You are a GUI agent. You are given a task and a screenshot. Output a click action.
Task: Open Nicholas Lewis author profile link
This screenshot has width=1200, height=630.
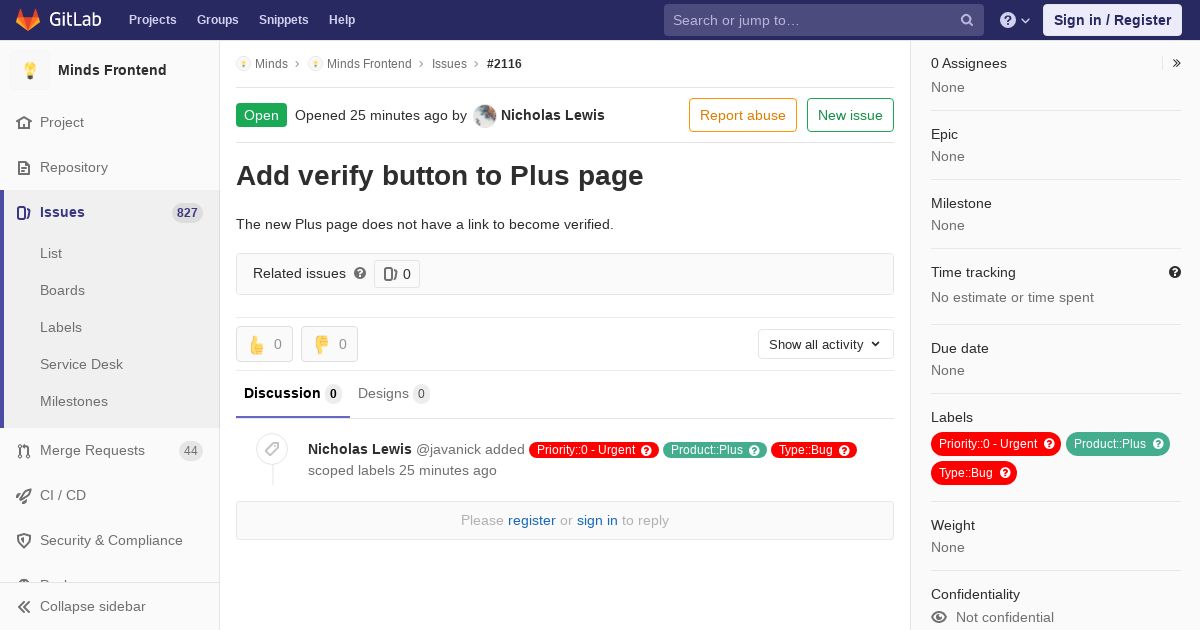[x=553, y=115]
